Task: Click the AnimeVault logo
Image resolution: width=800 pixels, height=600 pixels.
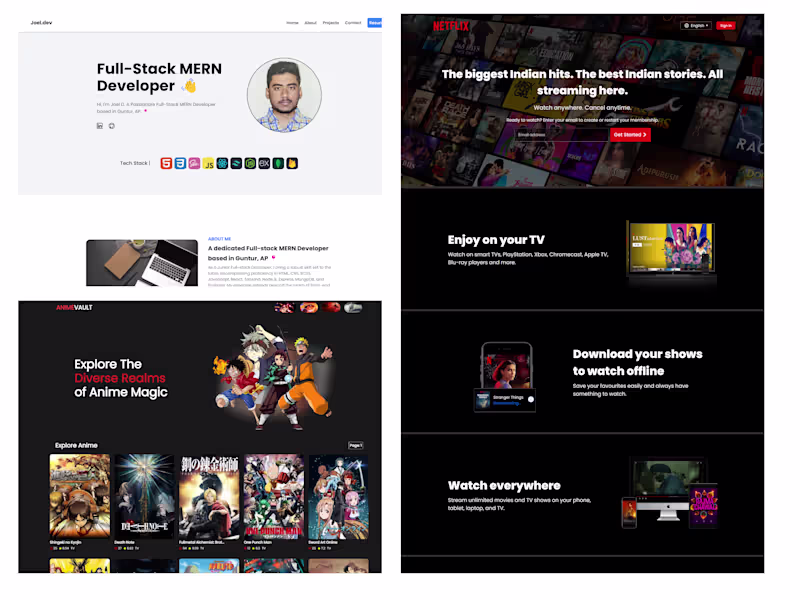Action: pos(74,308)
